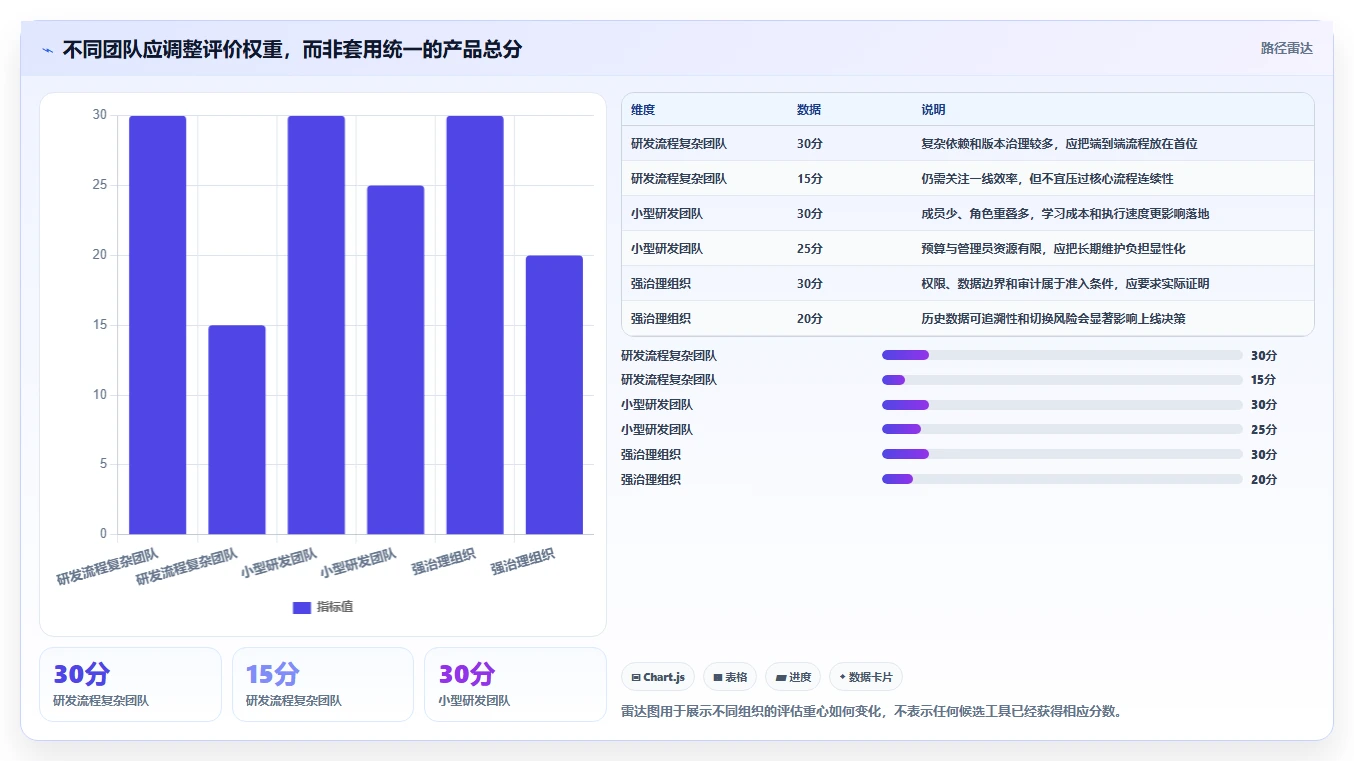
Task: Click the 路径雷达 label in the header
Action: coord(1286,48)
